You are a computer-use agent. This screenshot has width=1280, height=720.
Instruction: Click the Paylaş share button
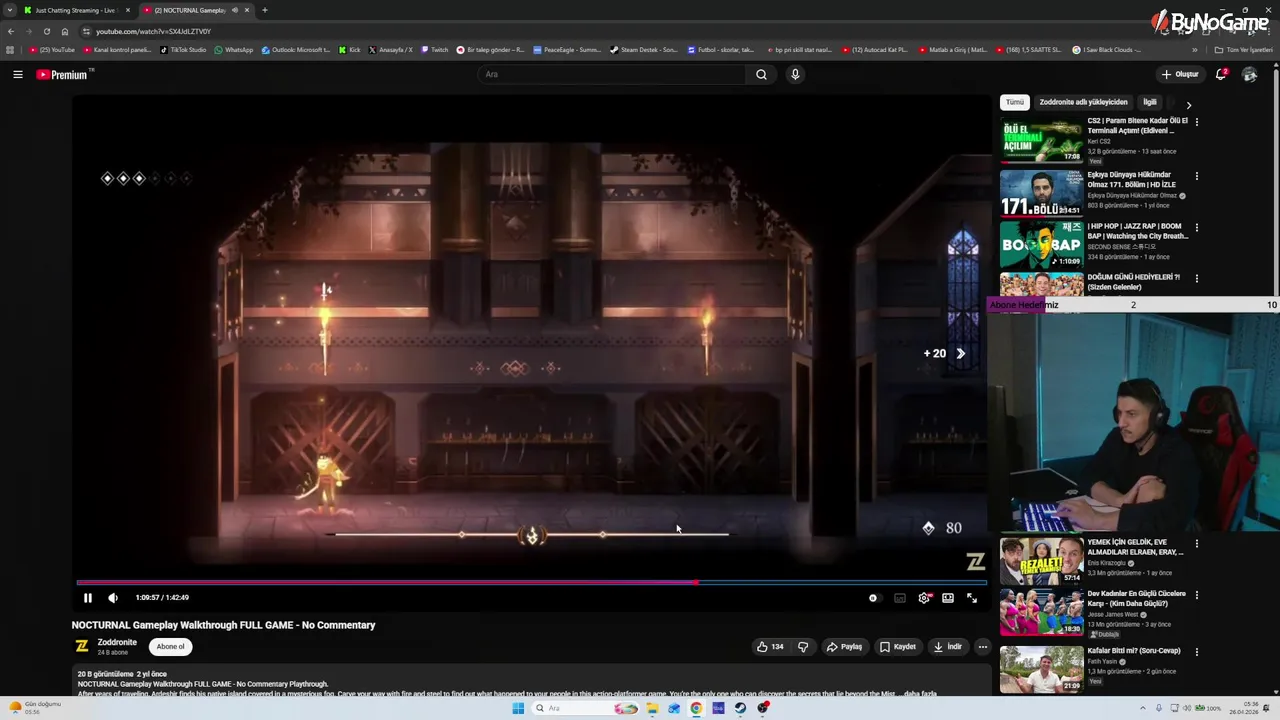click(844, 647)
